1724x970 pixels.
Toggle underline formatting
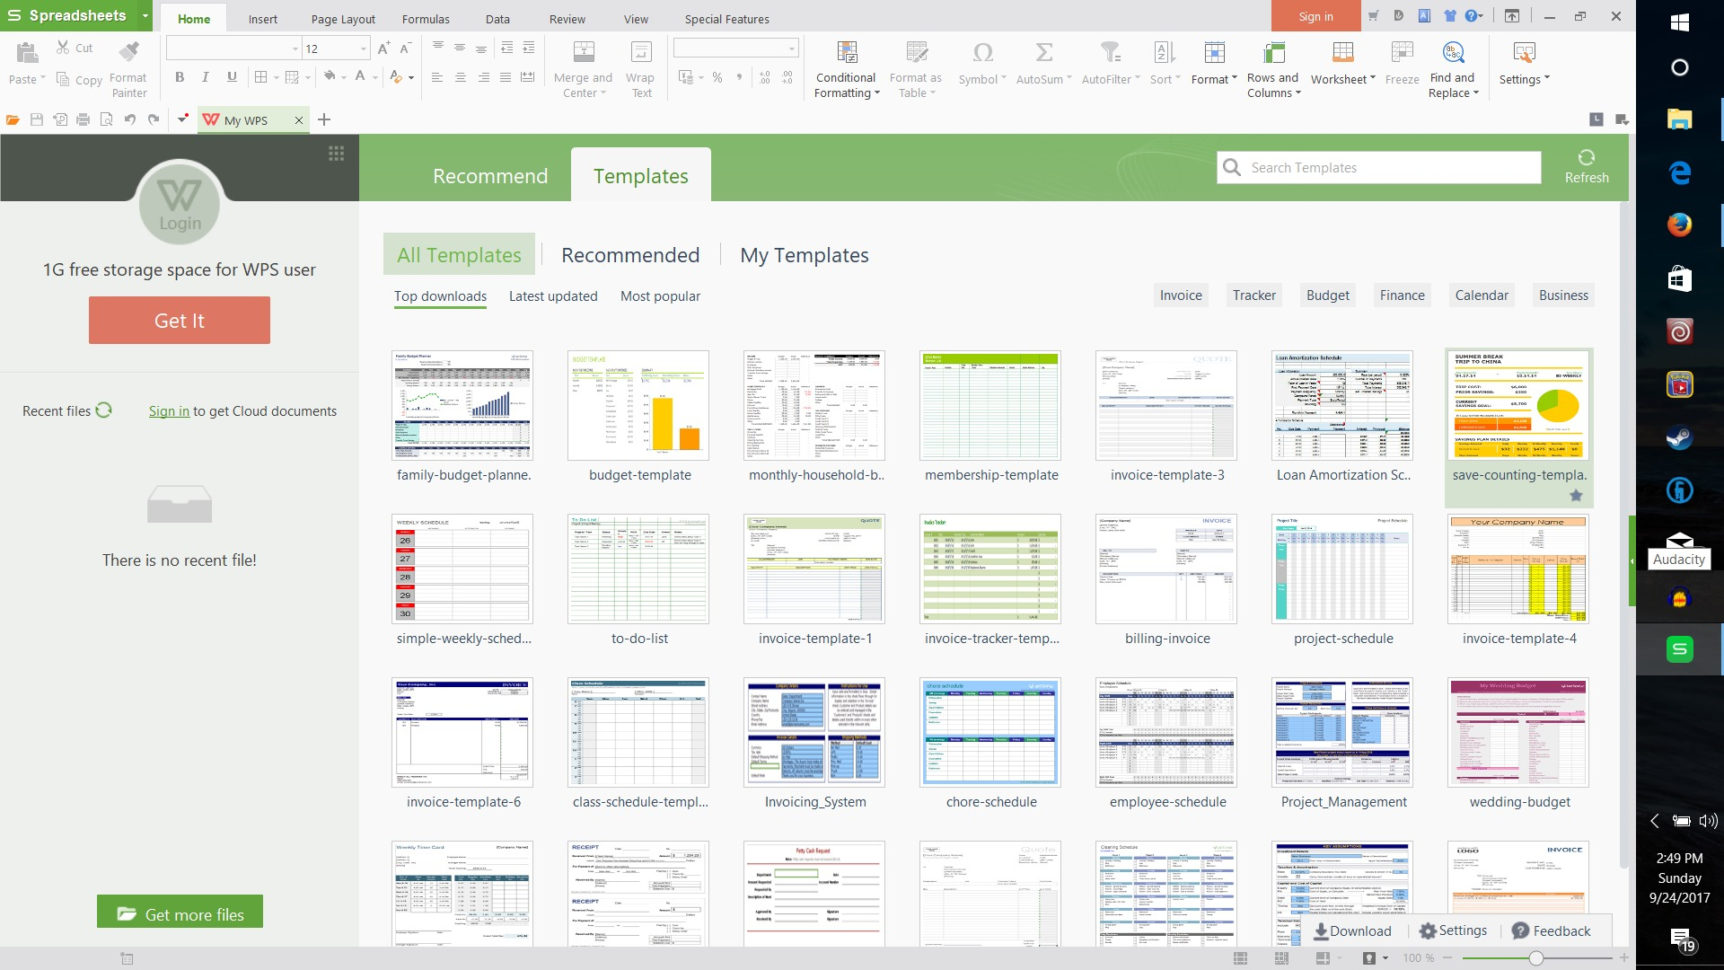click(x=231, y=76)
